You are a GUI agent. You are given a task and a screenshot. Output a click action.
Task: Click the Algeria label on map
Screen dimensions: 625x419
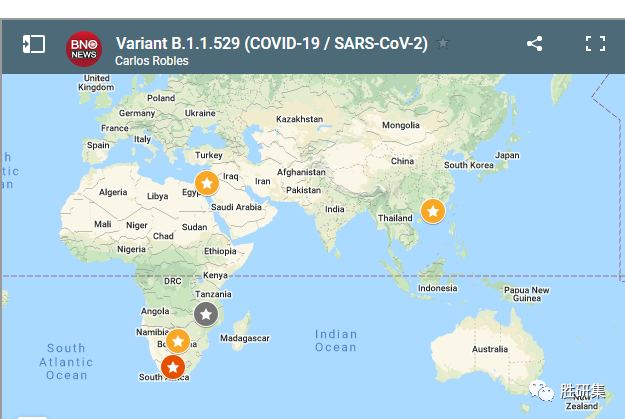point(113,193)
